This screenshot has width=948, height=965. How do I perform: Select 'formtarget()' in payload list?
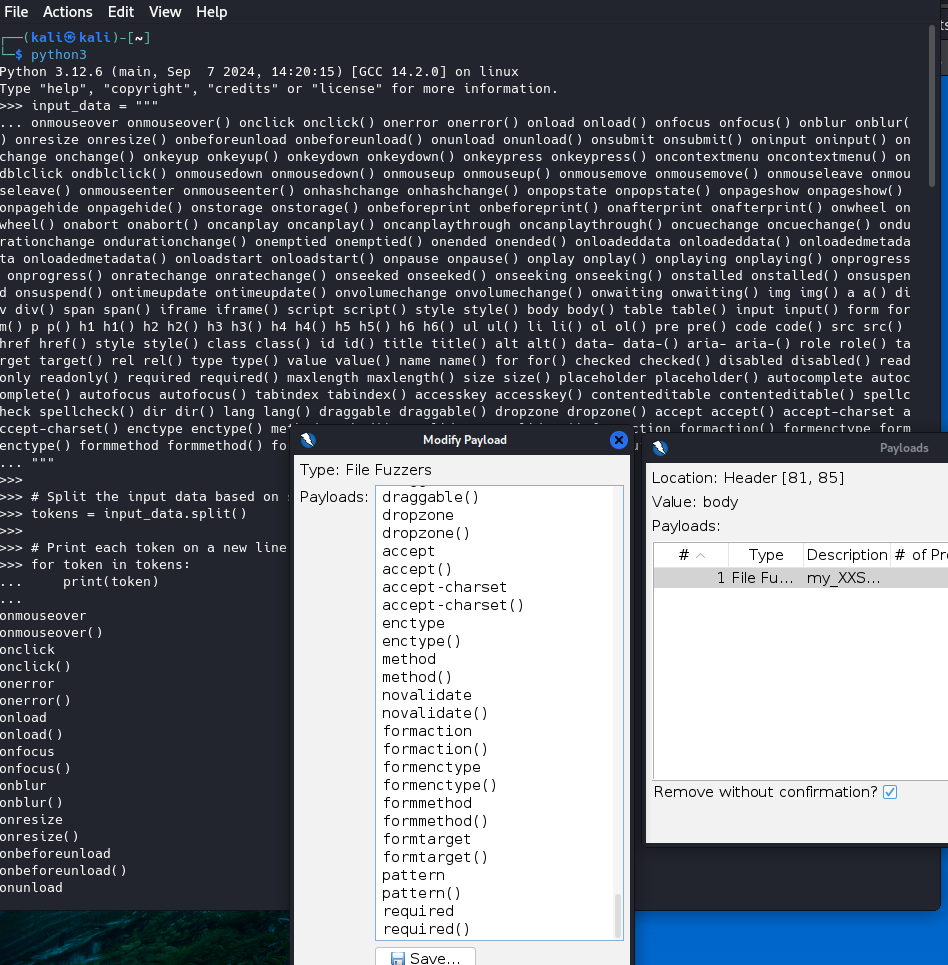[x=435, y=857]
